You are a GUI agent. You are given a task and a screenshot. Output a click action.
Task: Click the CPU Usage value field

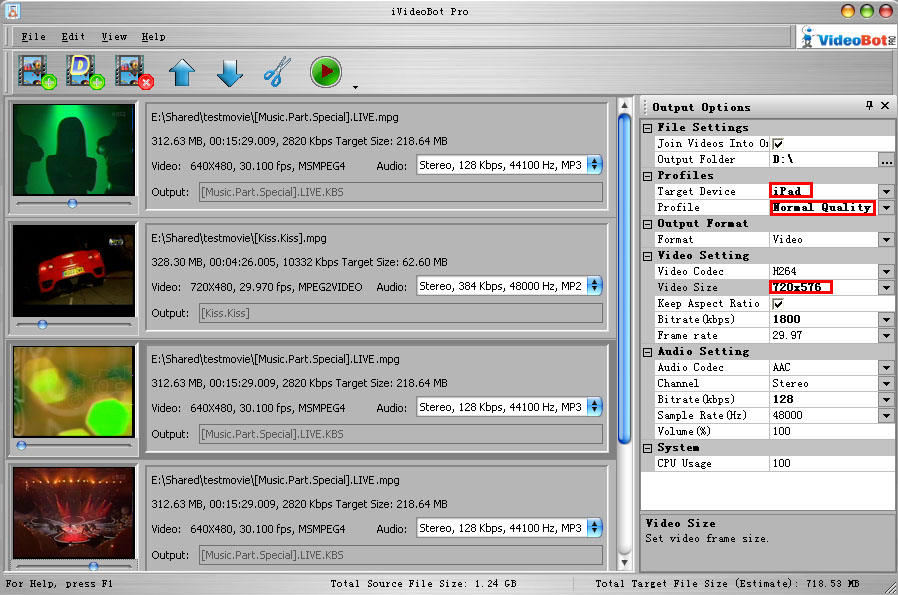831,463
